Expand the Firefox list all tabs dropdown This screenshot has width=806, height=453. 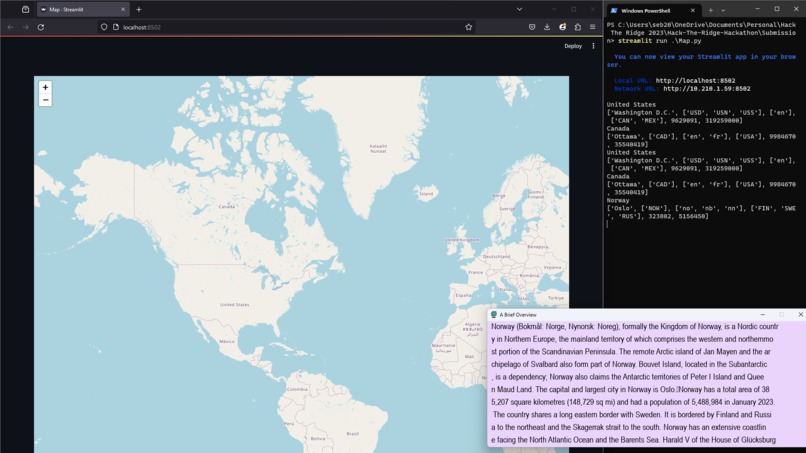click(519, 9)
